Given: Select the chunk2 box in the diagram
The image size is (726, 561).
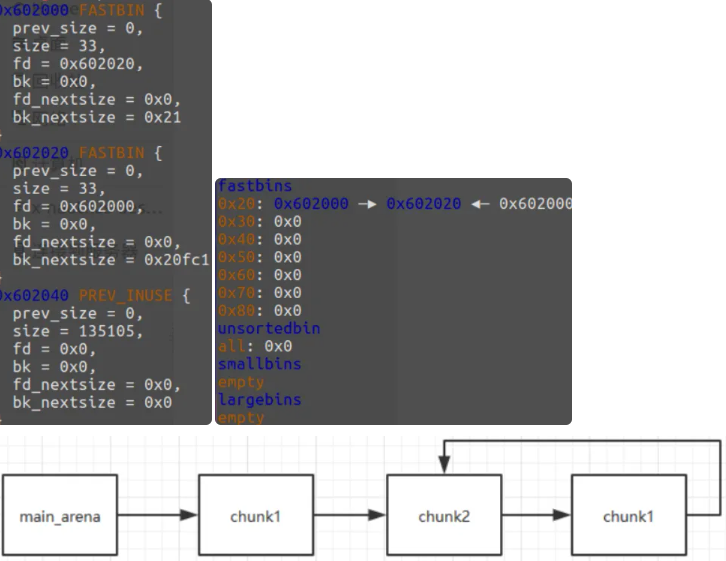Looking at the screenshot, I should coord(444,516).
